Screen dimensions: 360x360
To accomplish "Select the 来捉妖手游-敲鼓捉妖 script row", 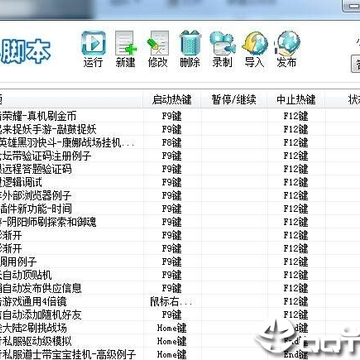I will point(180,129).
